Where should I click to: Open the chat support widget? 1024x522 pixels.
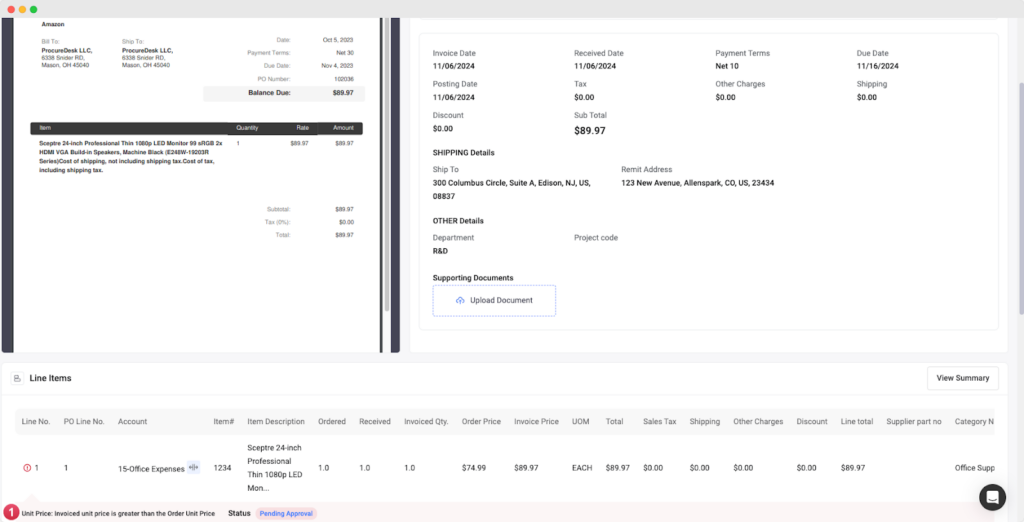[x=992, y=497]
